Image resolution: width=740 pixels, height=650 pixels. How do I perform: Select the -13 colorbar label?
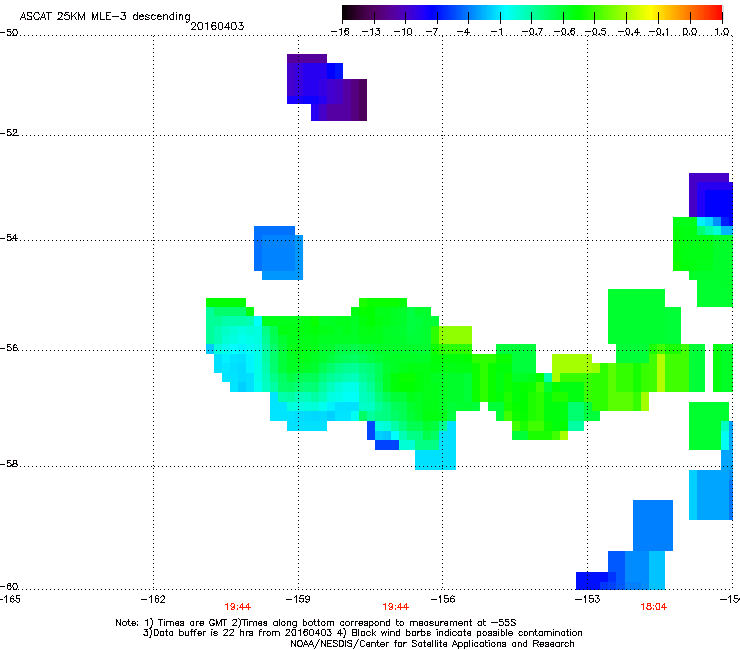(x=371, y=32)
